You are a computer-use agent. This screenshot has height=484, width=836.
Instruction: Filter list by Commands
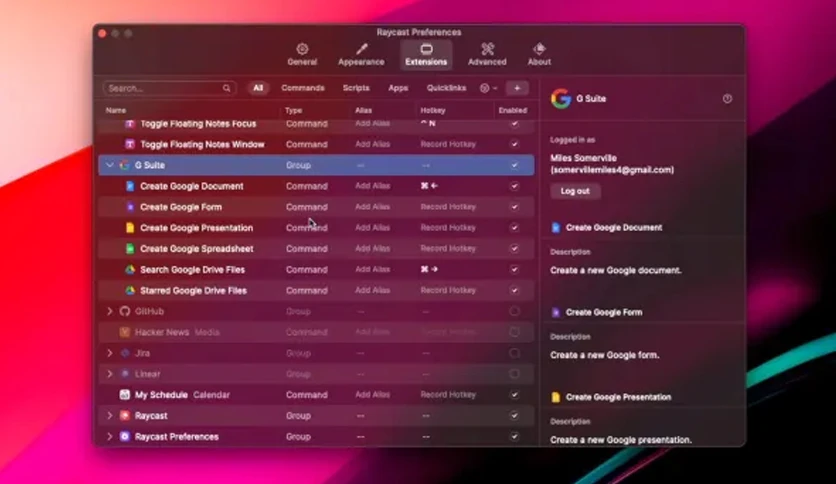pos(303,88)
